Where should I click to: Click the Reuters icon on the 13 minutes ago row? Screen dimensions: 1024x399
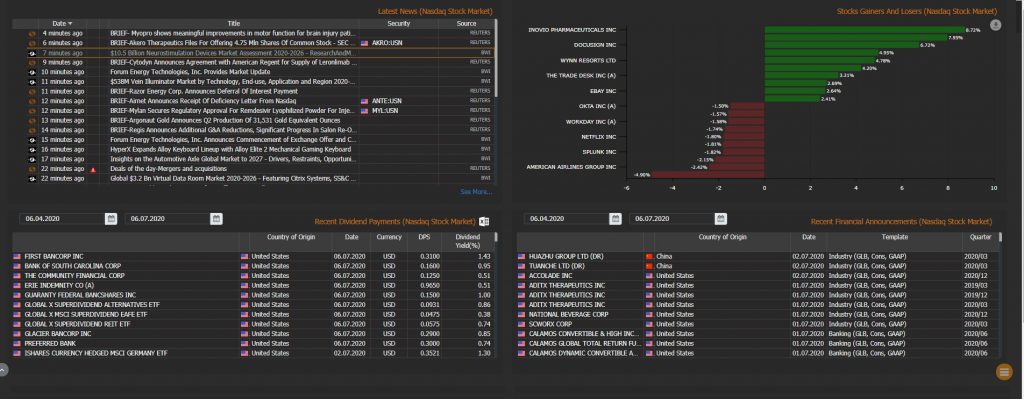[32, 121]
